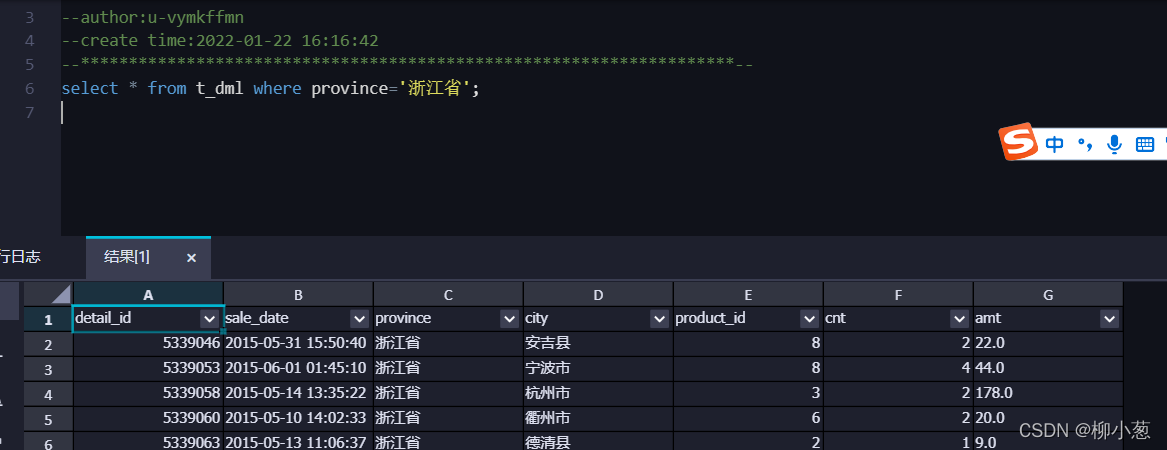Open the product_id column filter dropdown
The width and height of the screenshot is (1167, 450).
(810, 319)
